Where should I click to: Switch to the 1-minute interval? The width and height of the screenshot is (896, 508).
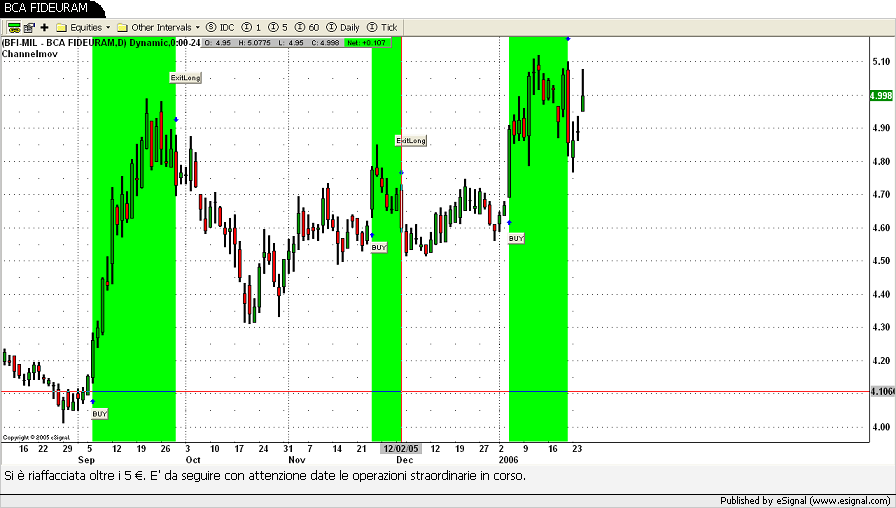coord(252,27)
